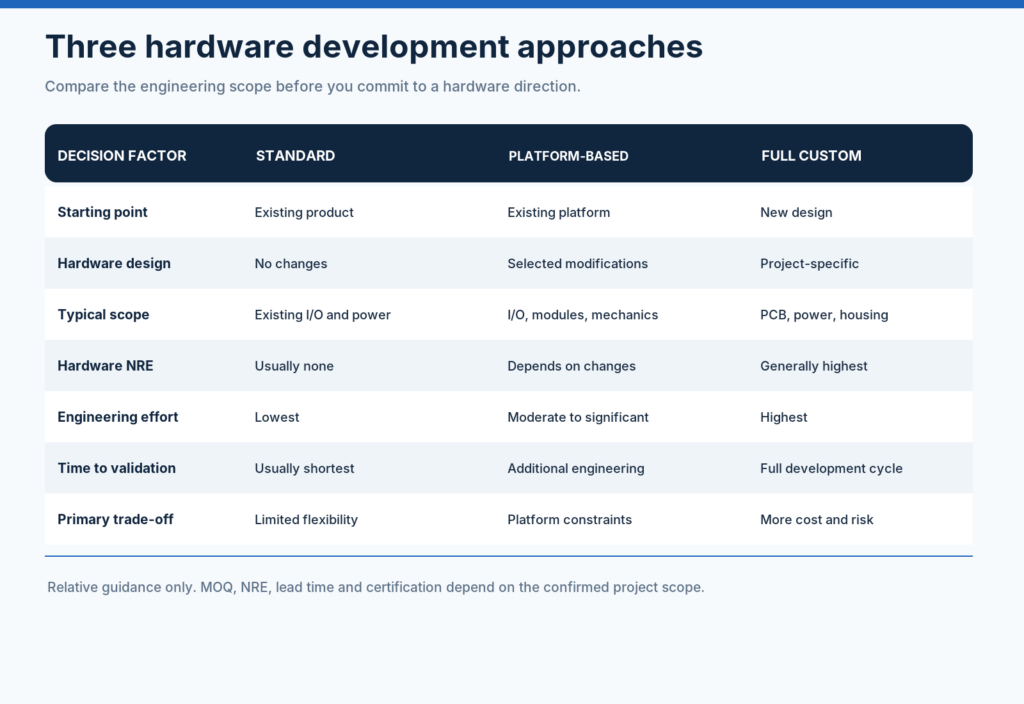Select the 'New design' cell
The image size is (1024, 704).
click(796, 212)
